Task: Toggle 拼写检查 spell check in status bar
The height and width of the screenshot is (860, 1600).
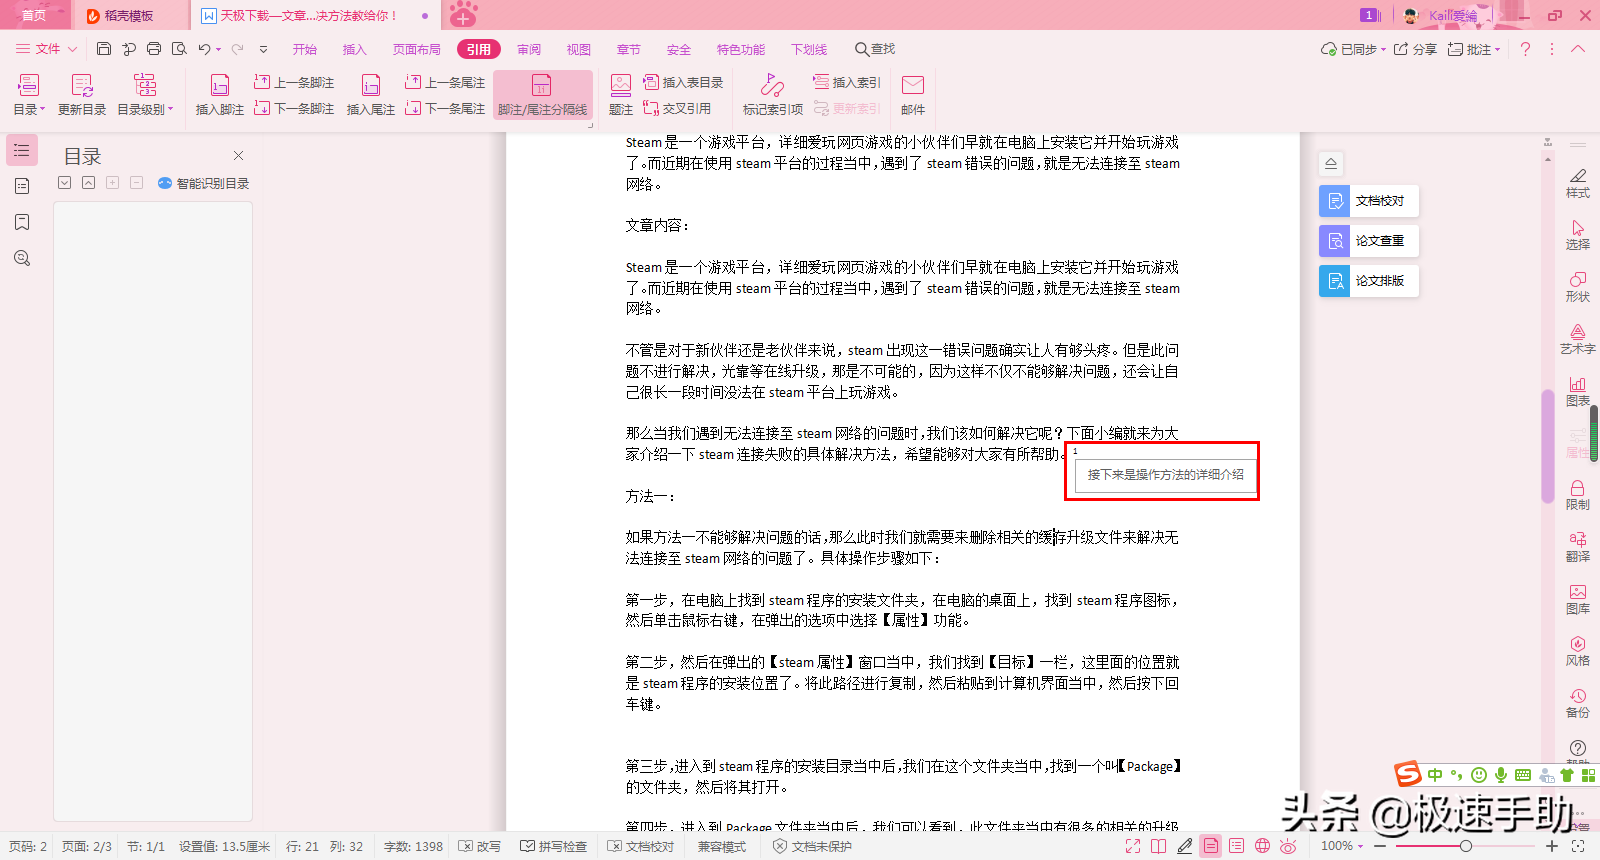Action: click(554, 846)
